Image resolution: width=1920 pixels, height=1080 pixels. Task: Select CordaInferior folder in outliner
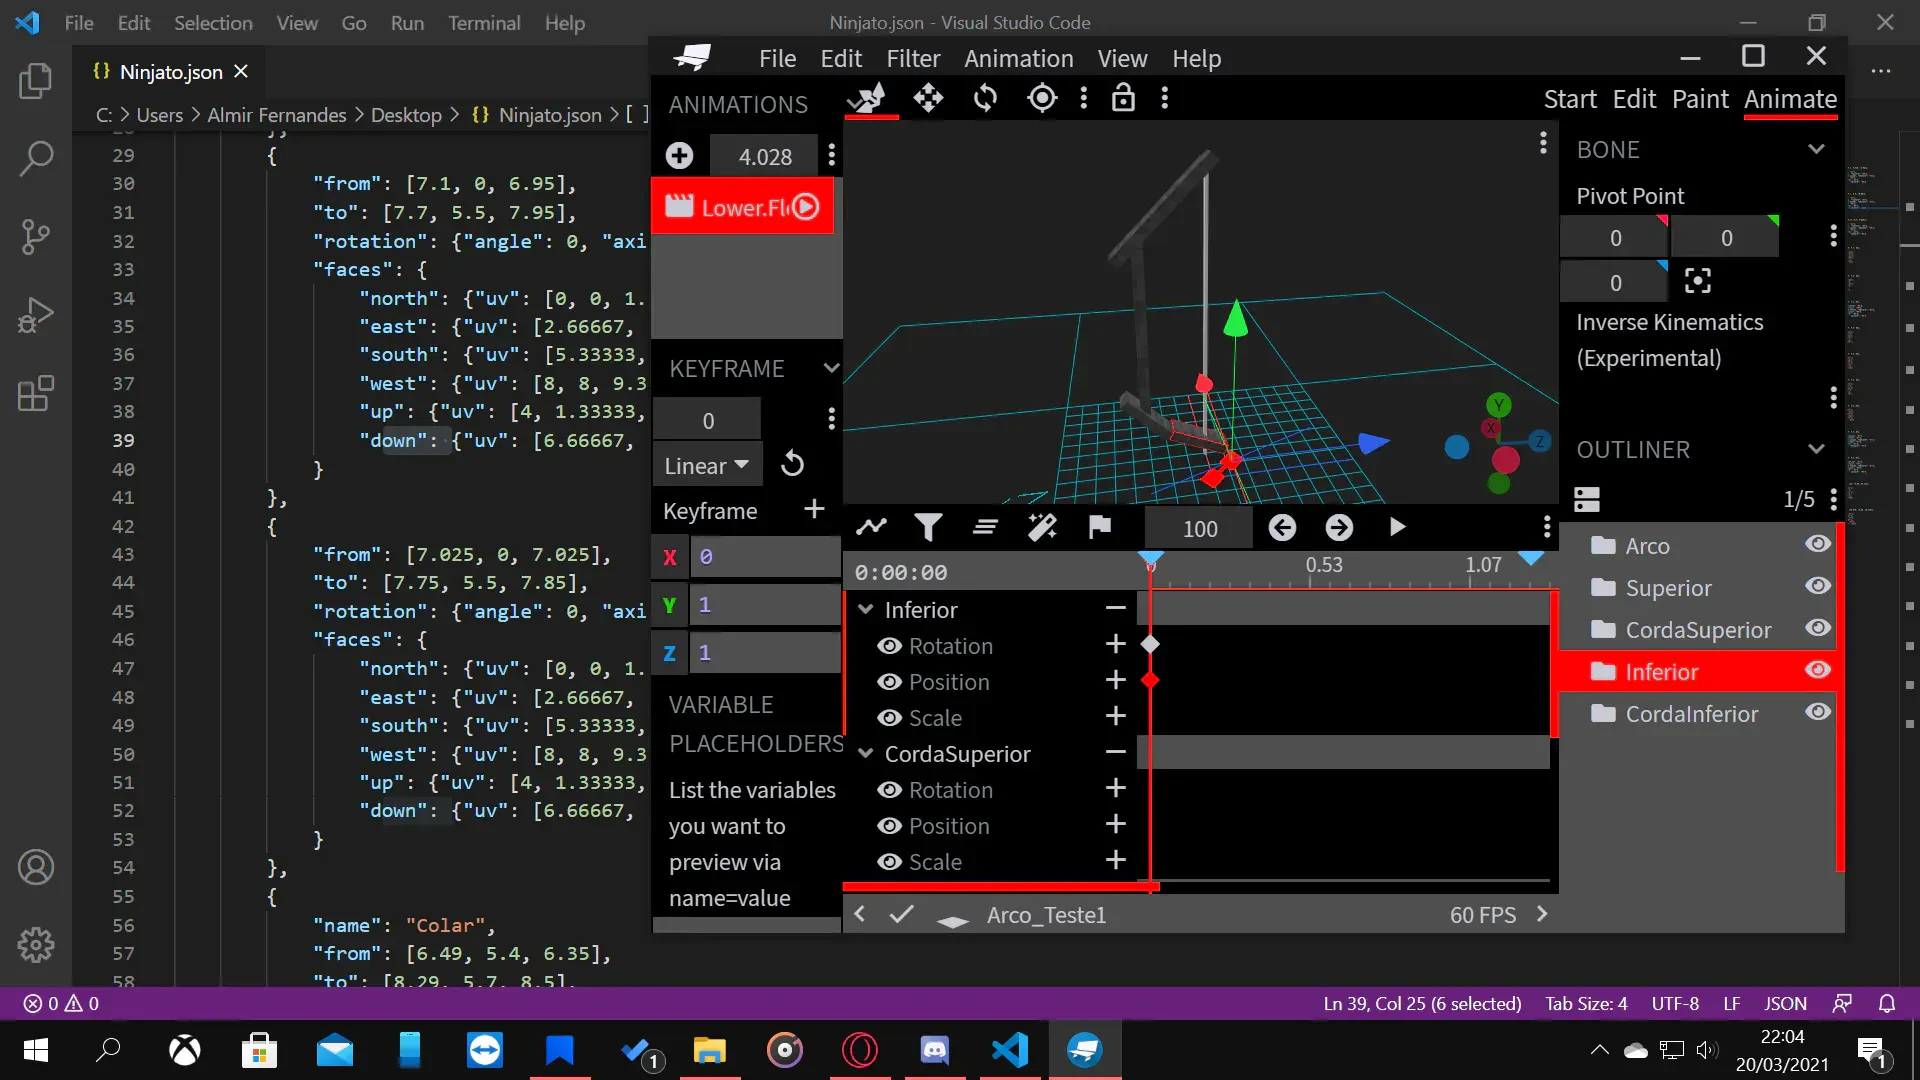[1691, 713]
